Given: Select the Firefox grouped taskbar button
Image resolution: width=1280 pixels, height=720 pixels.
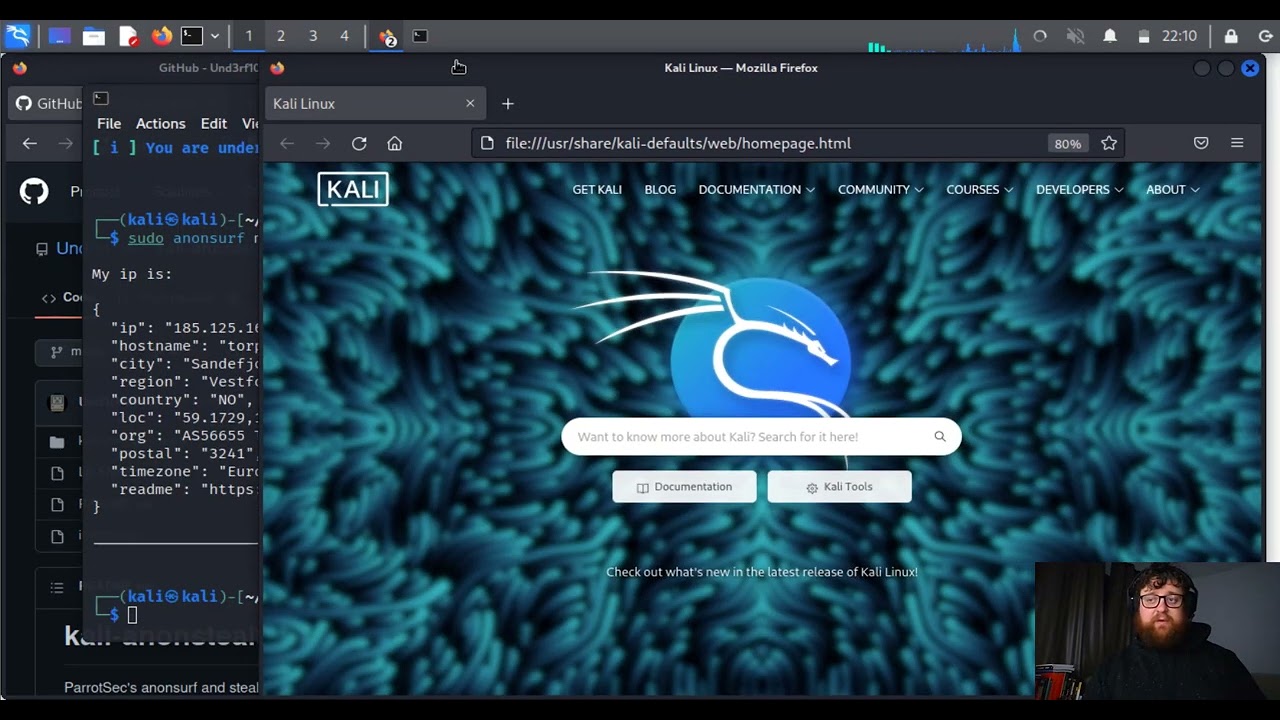Looking at the screenshot, I should [x=387, y=37].
